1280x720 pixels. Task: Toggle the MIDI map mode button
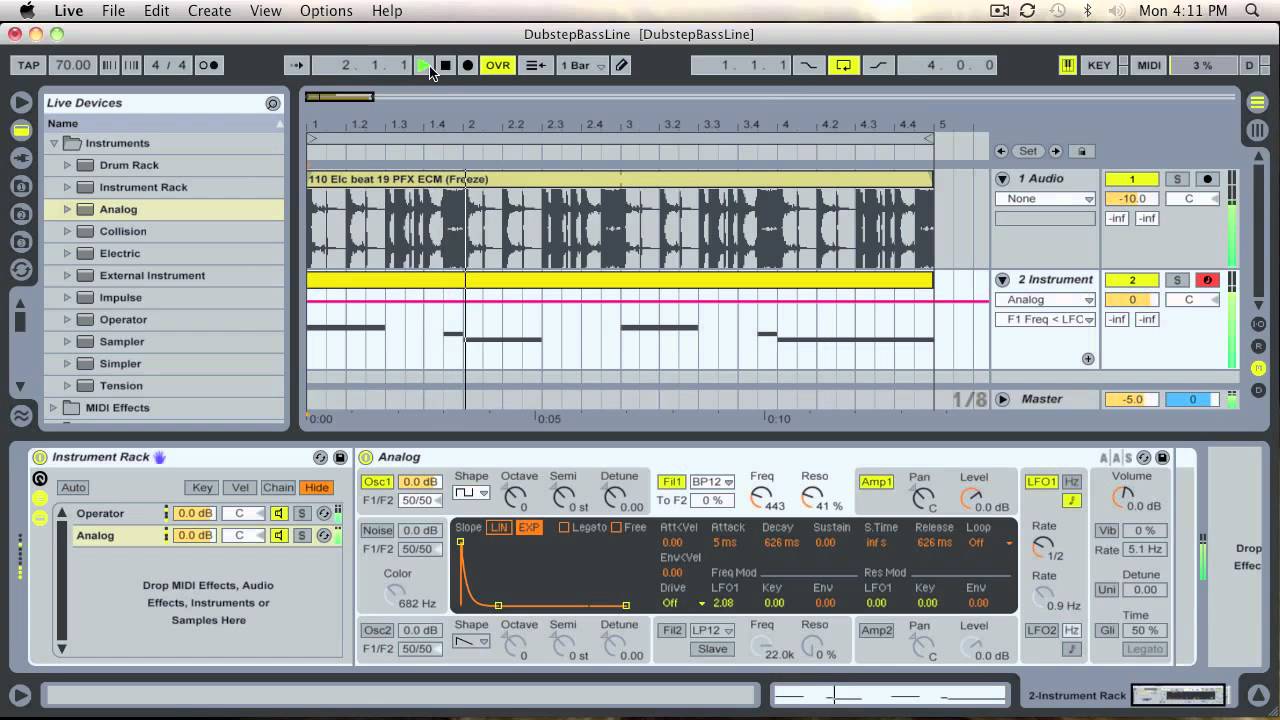(x=1149, y=65)
